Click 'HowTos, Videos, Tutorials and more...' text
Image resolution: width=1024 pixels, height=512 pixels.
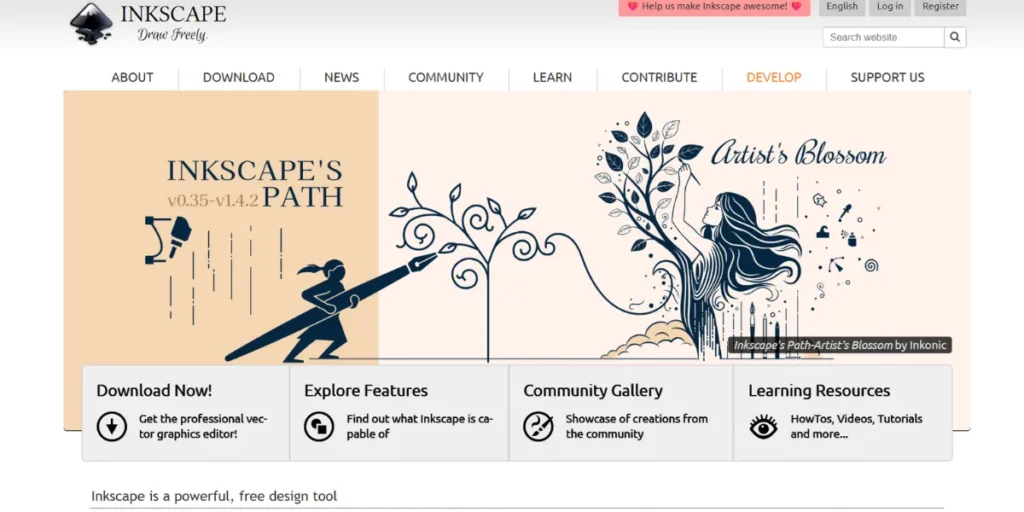tap(856, 426)
